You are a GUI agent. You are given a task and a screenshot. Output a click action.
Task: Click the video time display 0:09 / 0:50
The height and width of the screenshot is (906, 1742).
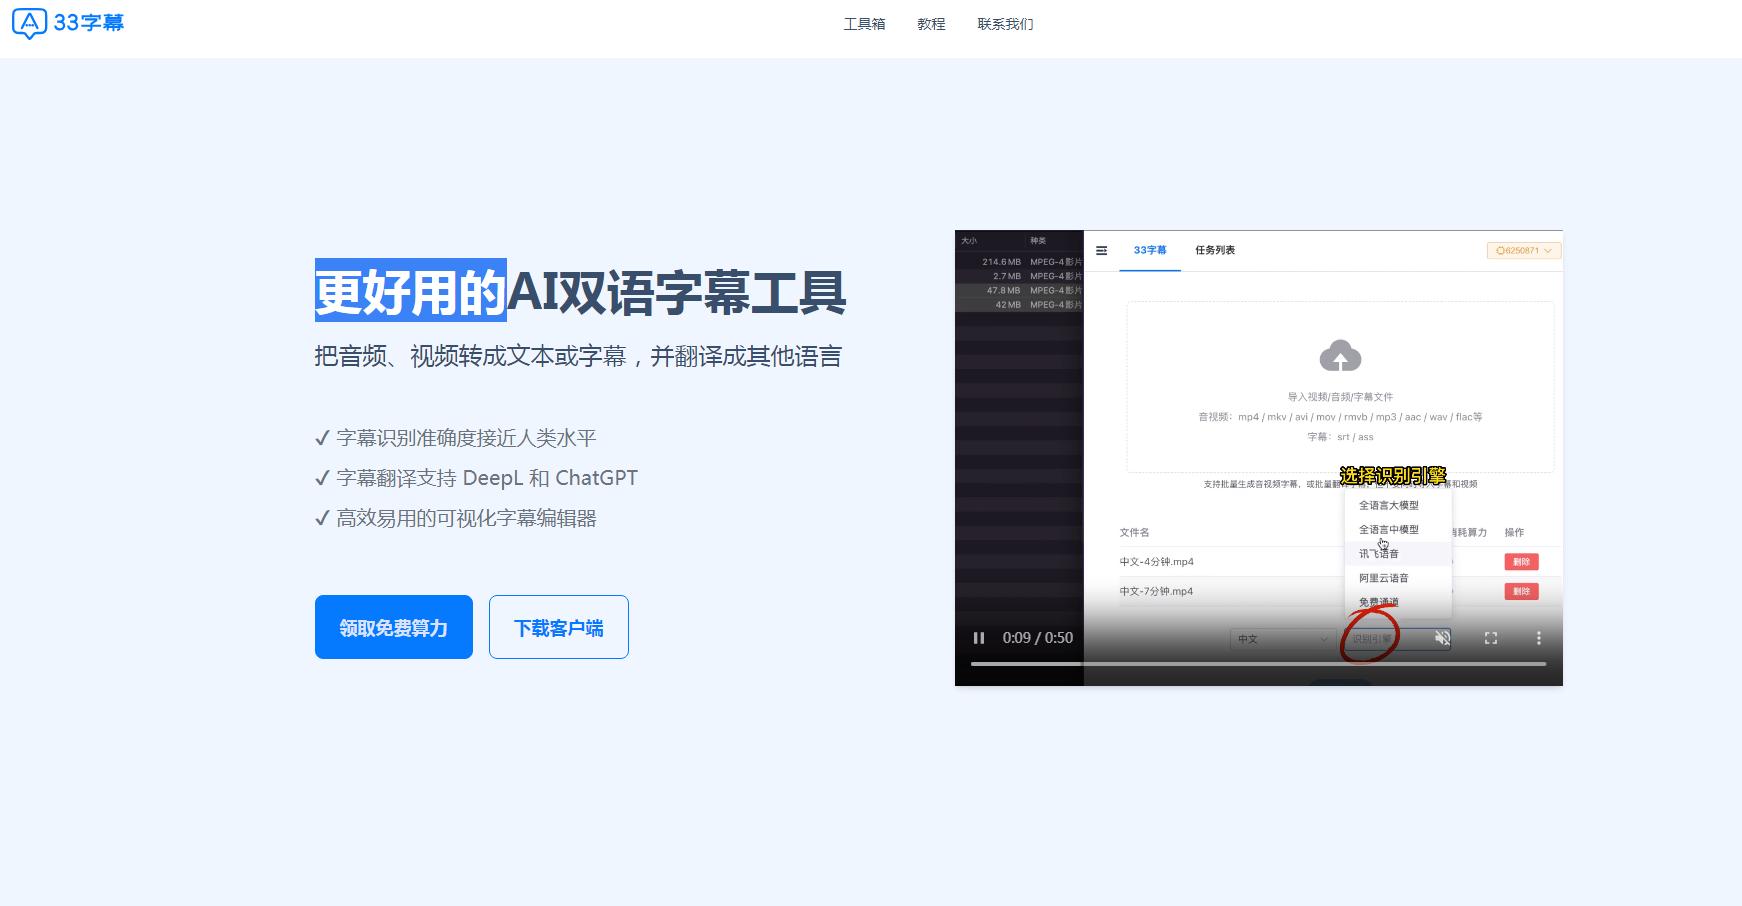[1038, 638]
